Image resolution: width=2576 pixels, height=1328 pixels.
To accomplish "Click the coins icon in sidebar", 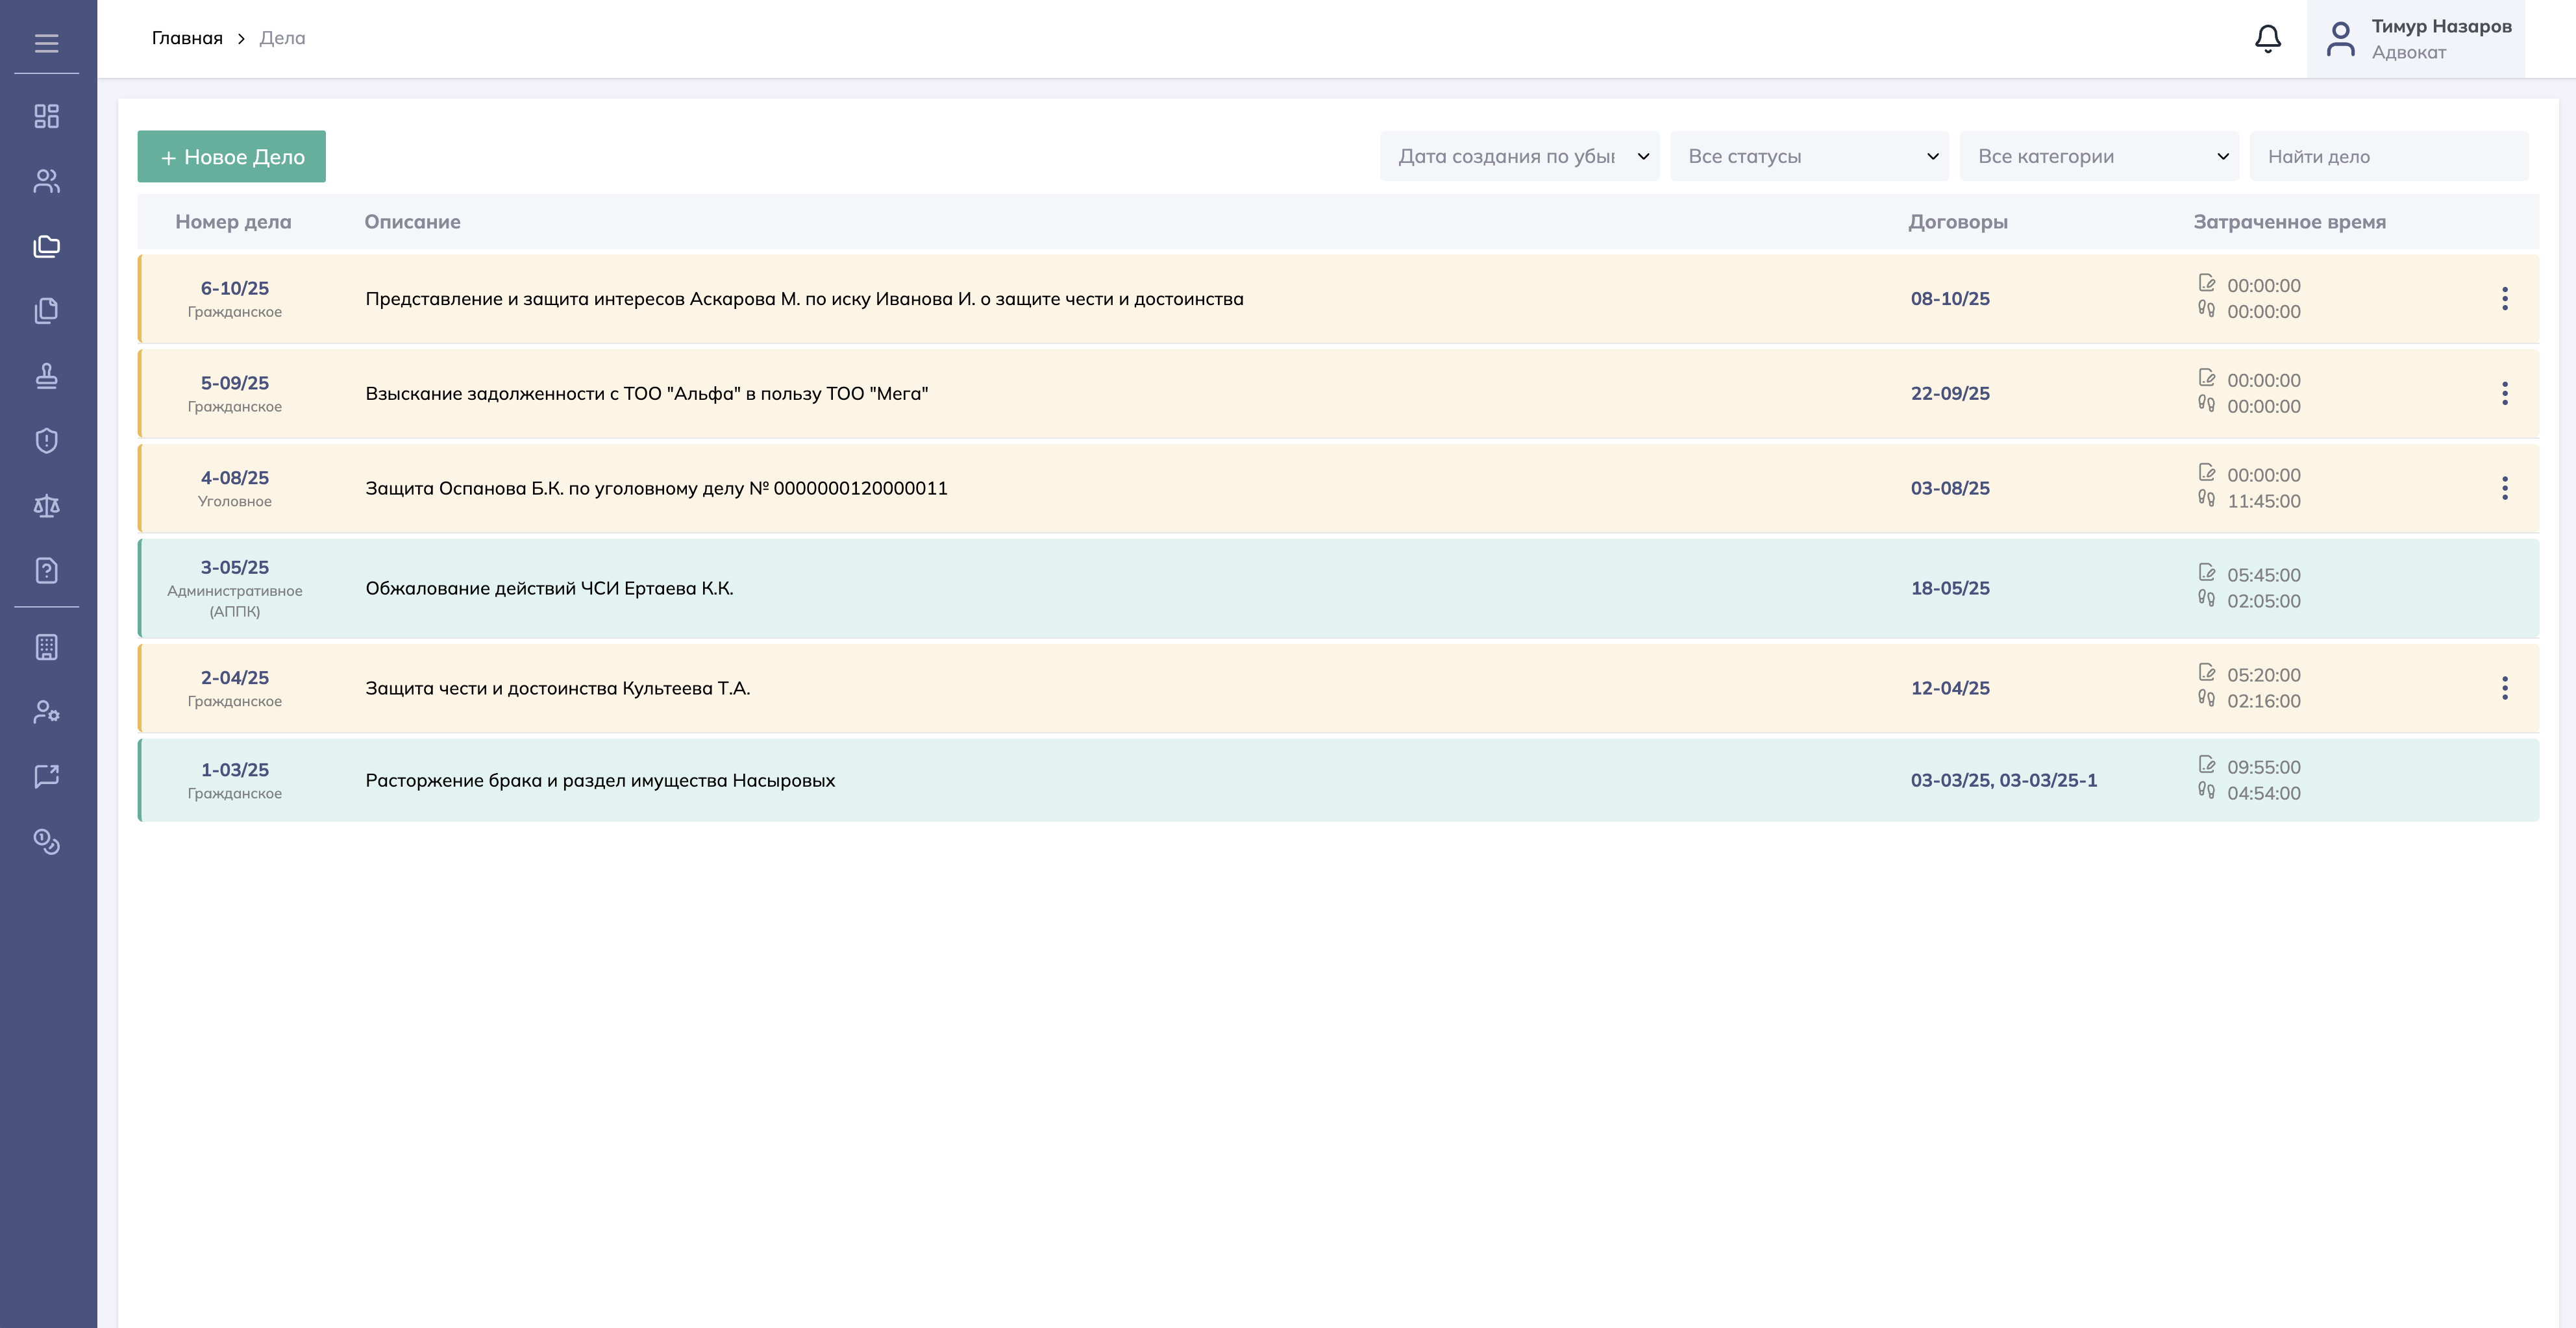I will (x=46, y=842).
